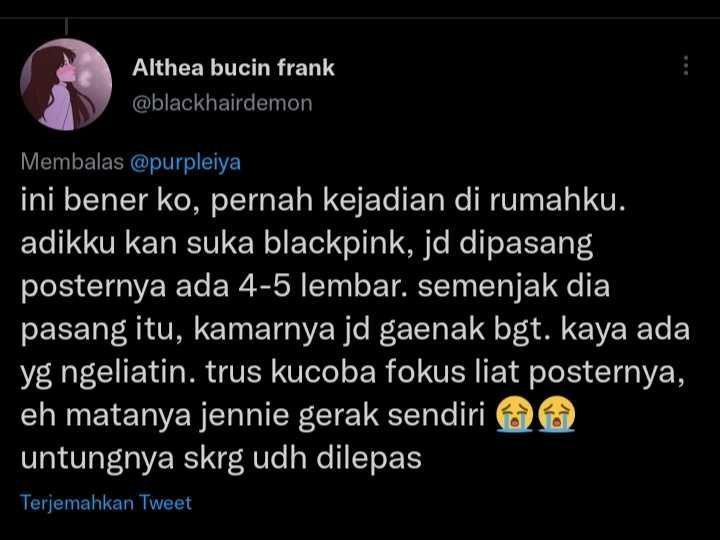Click the last line untungnya skrg udh dilepas
This screenshot has height=540, width=720.
tap(221, 458)
